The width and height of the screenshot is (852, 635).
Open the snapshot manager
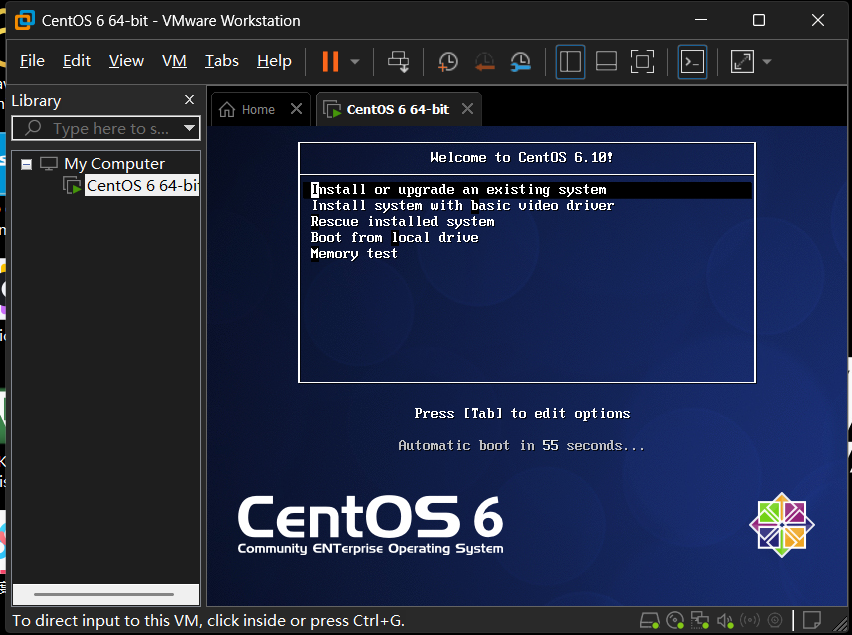(521, 61)
